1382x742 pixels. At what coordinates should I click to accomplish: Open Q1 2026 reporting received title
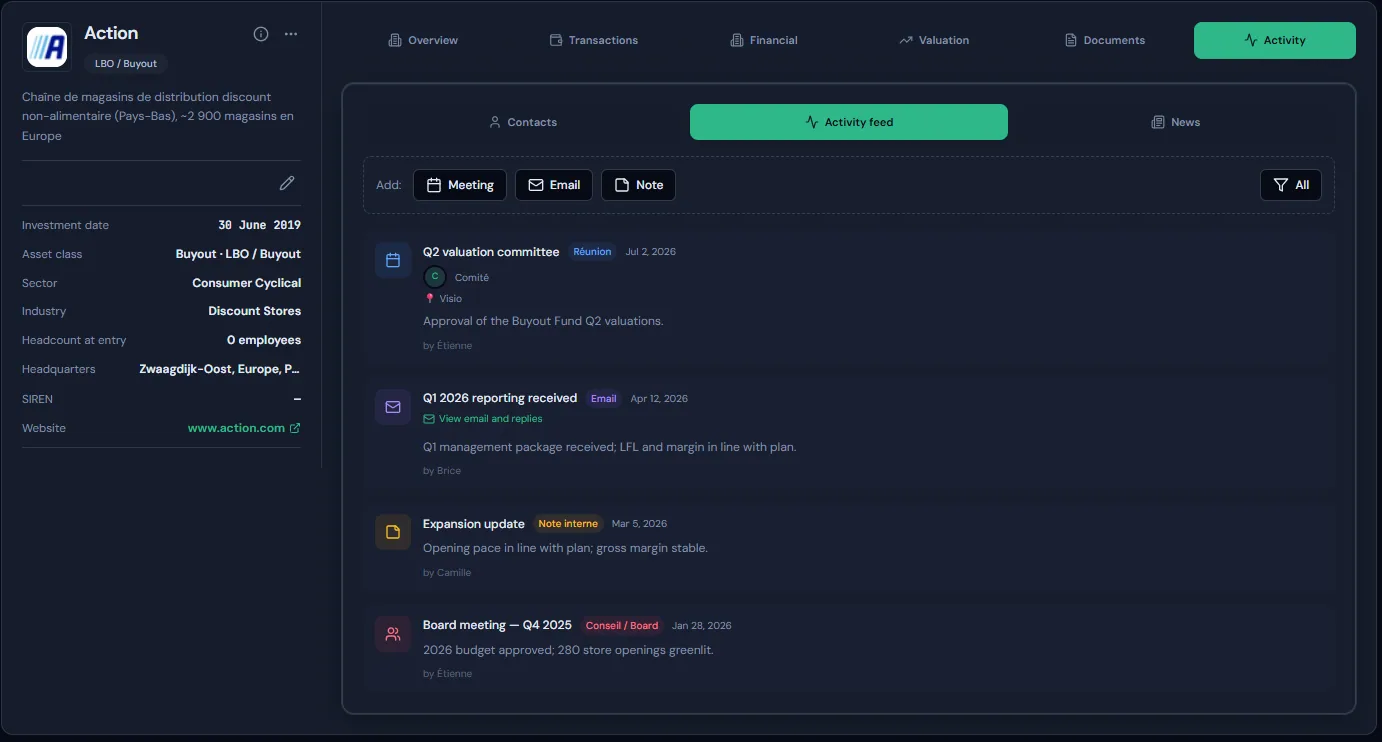[500, 398]
